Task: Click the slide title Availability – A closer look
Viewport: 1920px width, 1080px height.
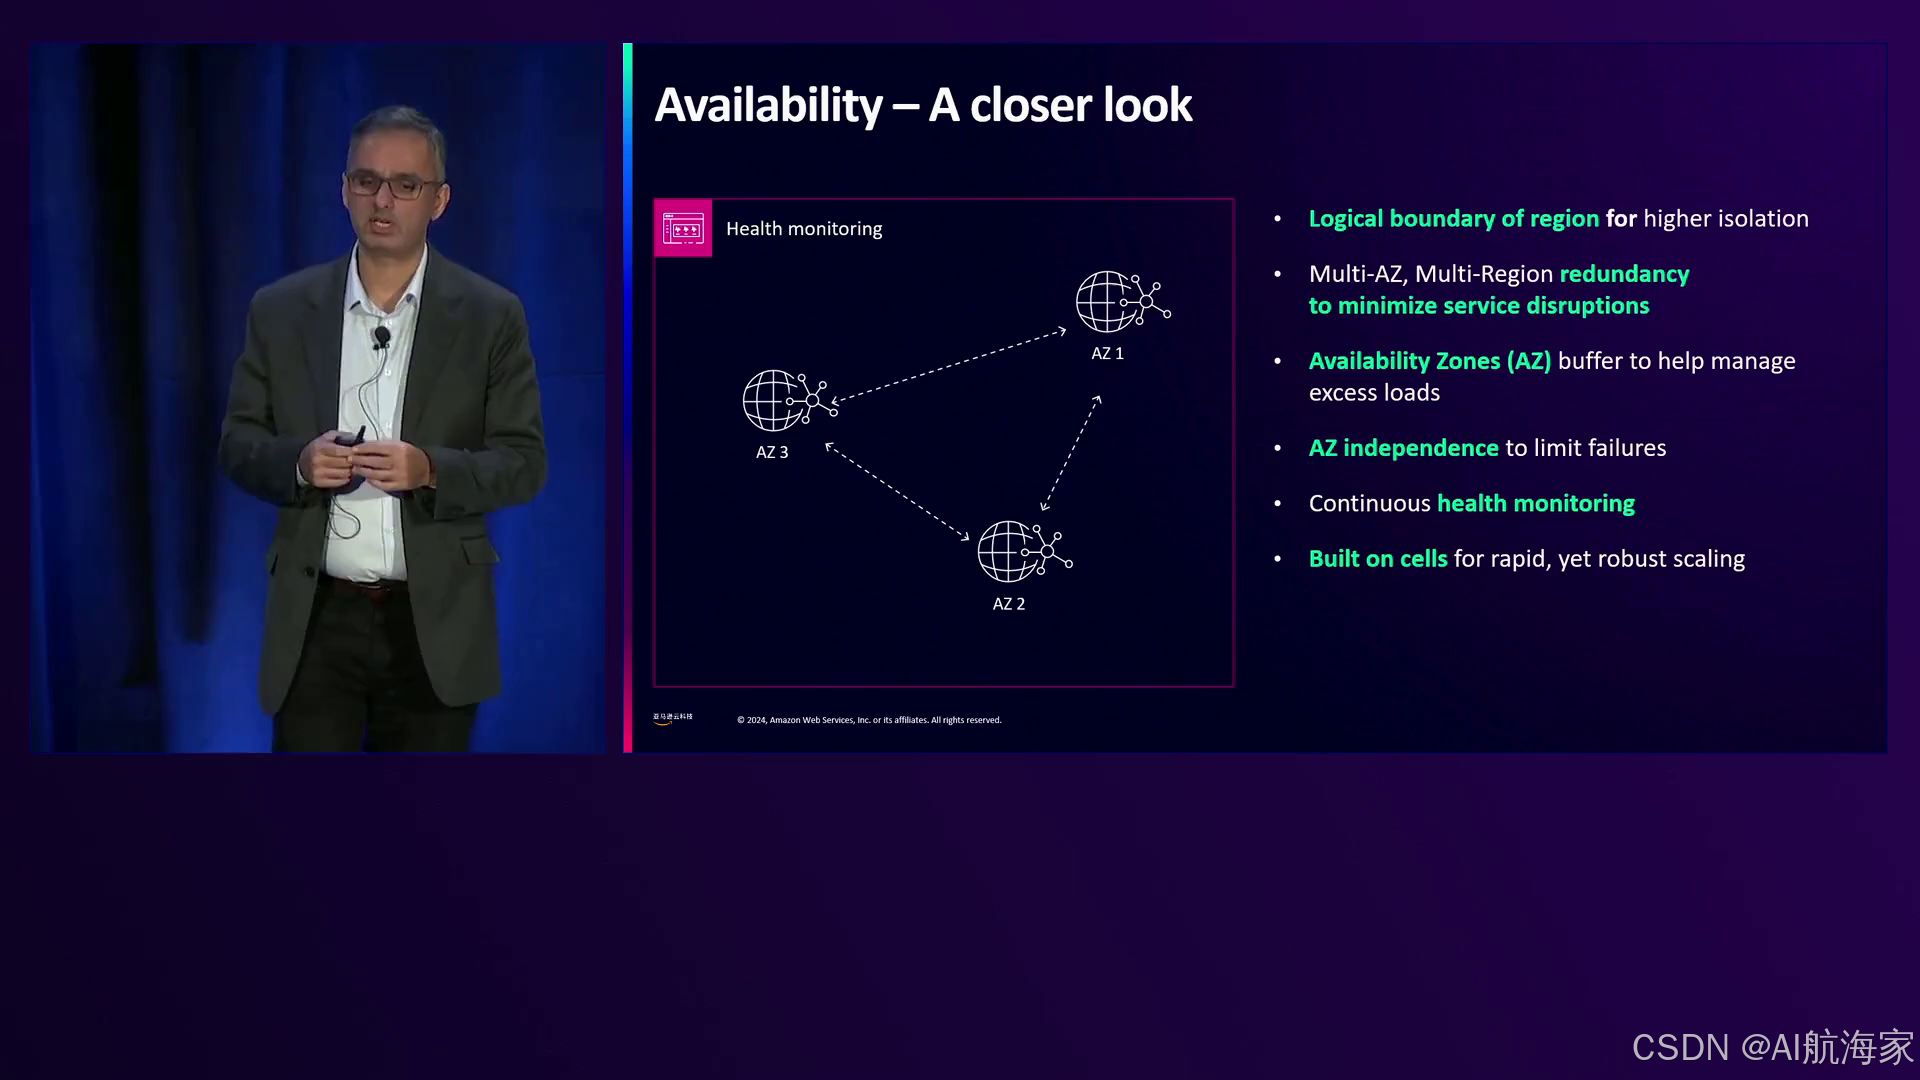Action: coord(922,105)
